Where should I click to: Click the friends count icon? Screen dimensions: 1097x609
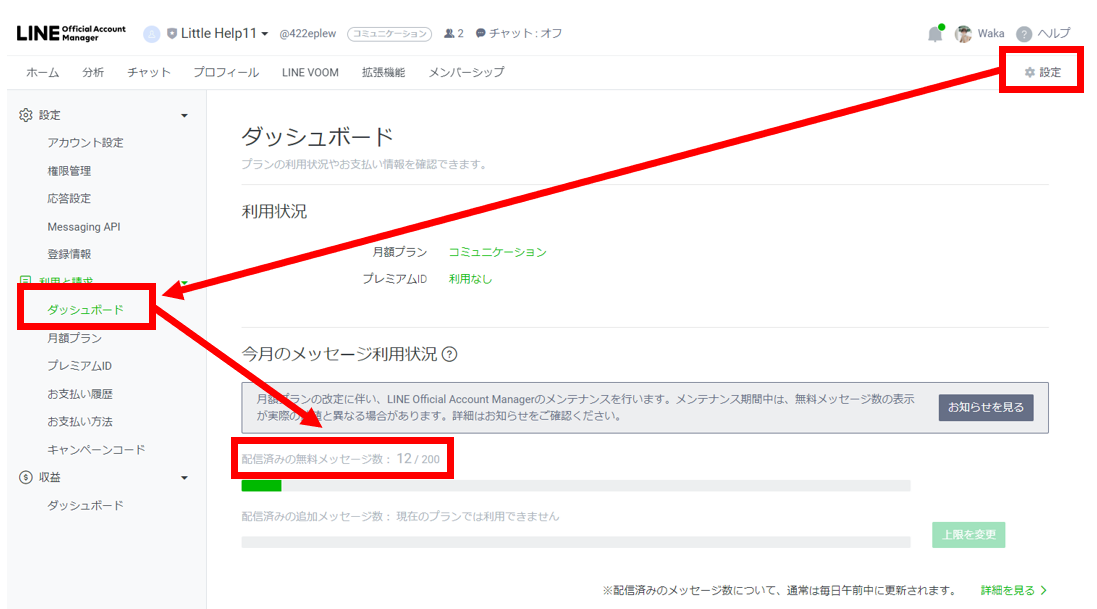pos(449,34)
